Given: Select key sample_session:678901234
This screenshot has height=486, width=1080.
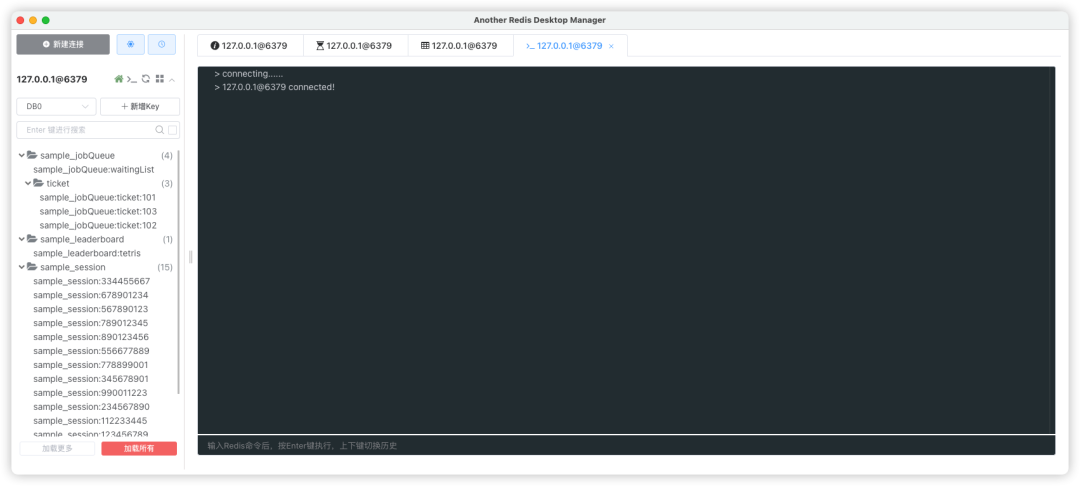Looking at the screenshot, I should tap(91, 295).
